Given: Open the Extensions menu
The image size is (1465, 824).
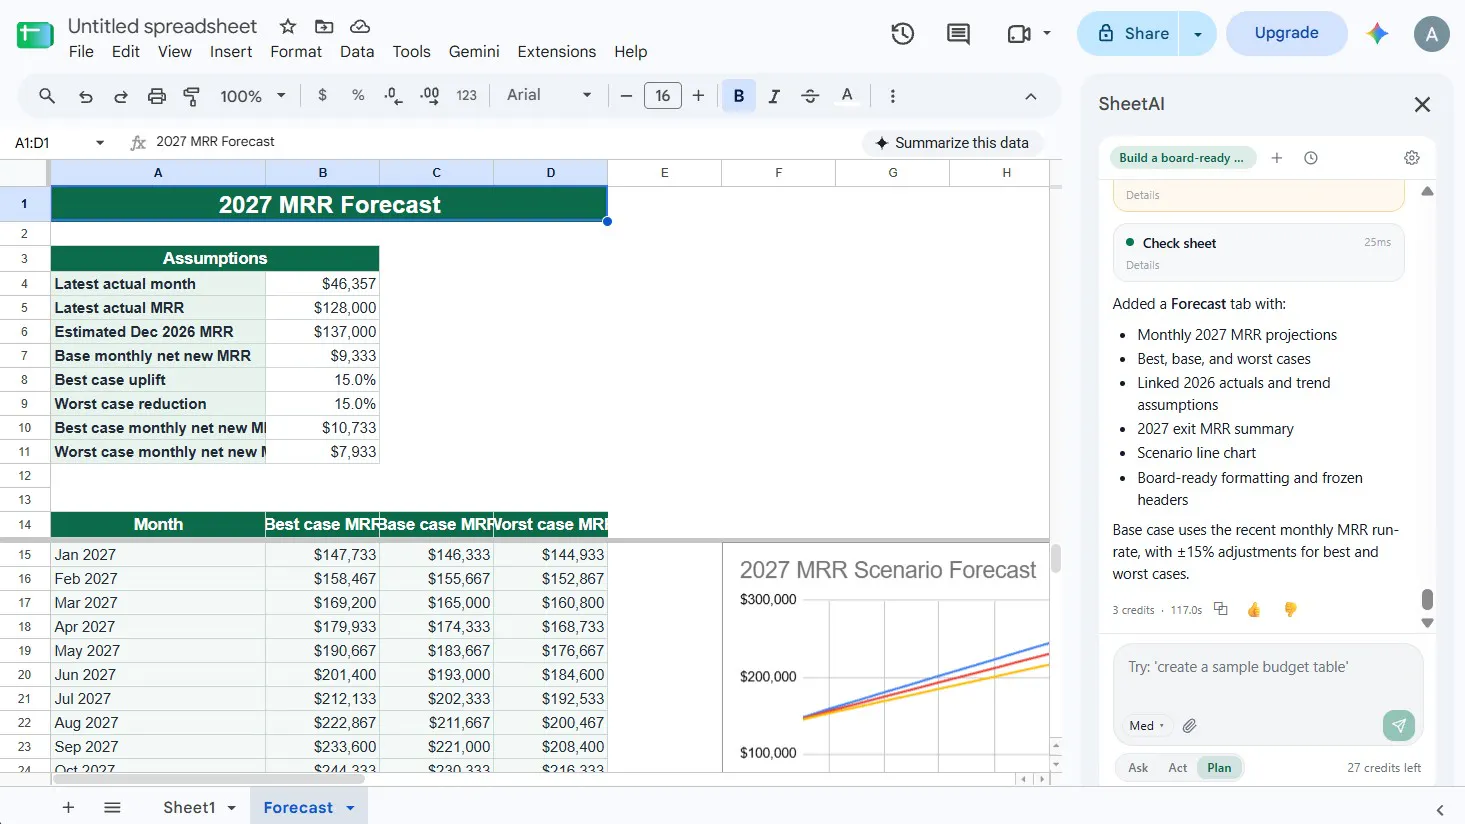Looking at the screenshot, I should tap(557, 52).
